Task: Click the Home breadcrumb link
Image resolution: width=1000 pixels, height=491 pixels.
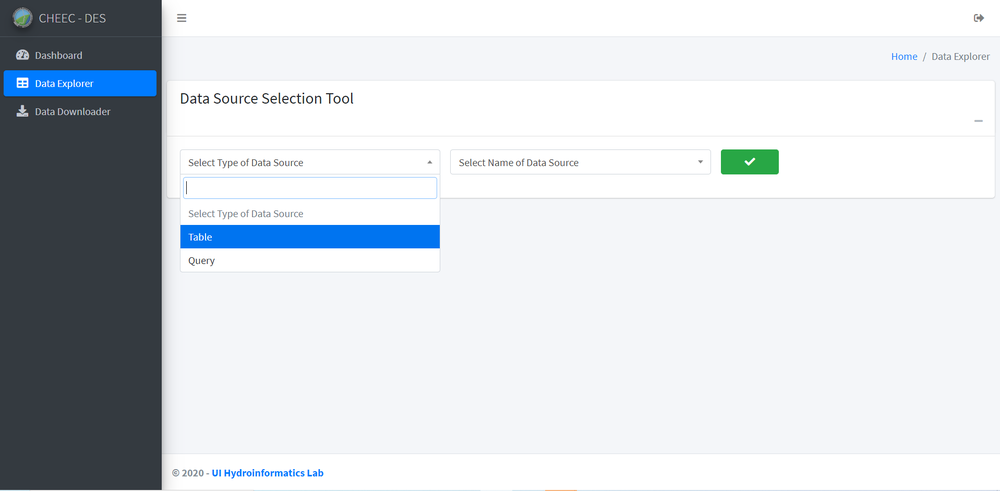Action: click(x=904, y=57)
